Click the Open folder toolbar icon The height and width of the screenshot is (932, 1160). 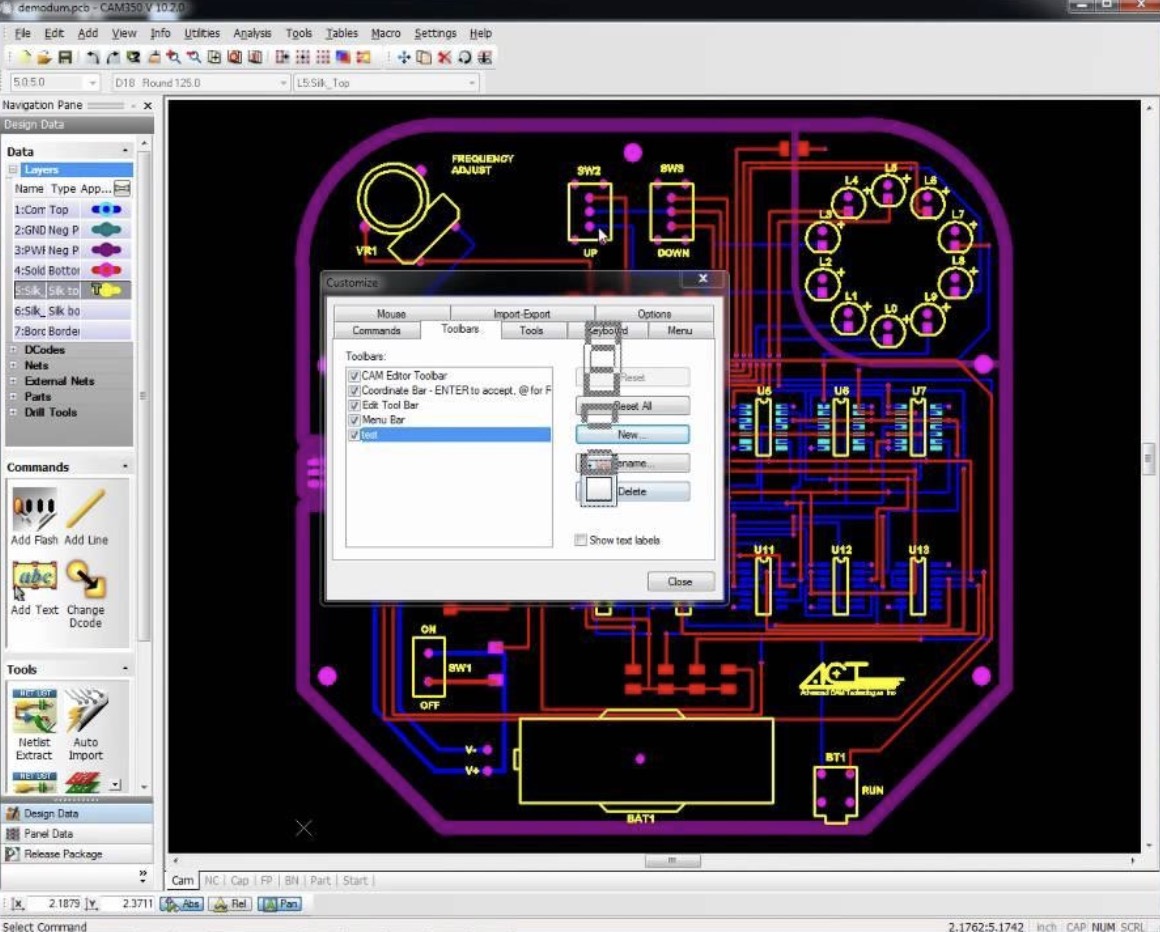click(44, 57)
